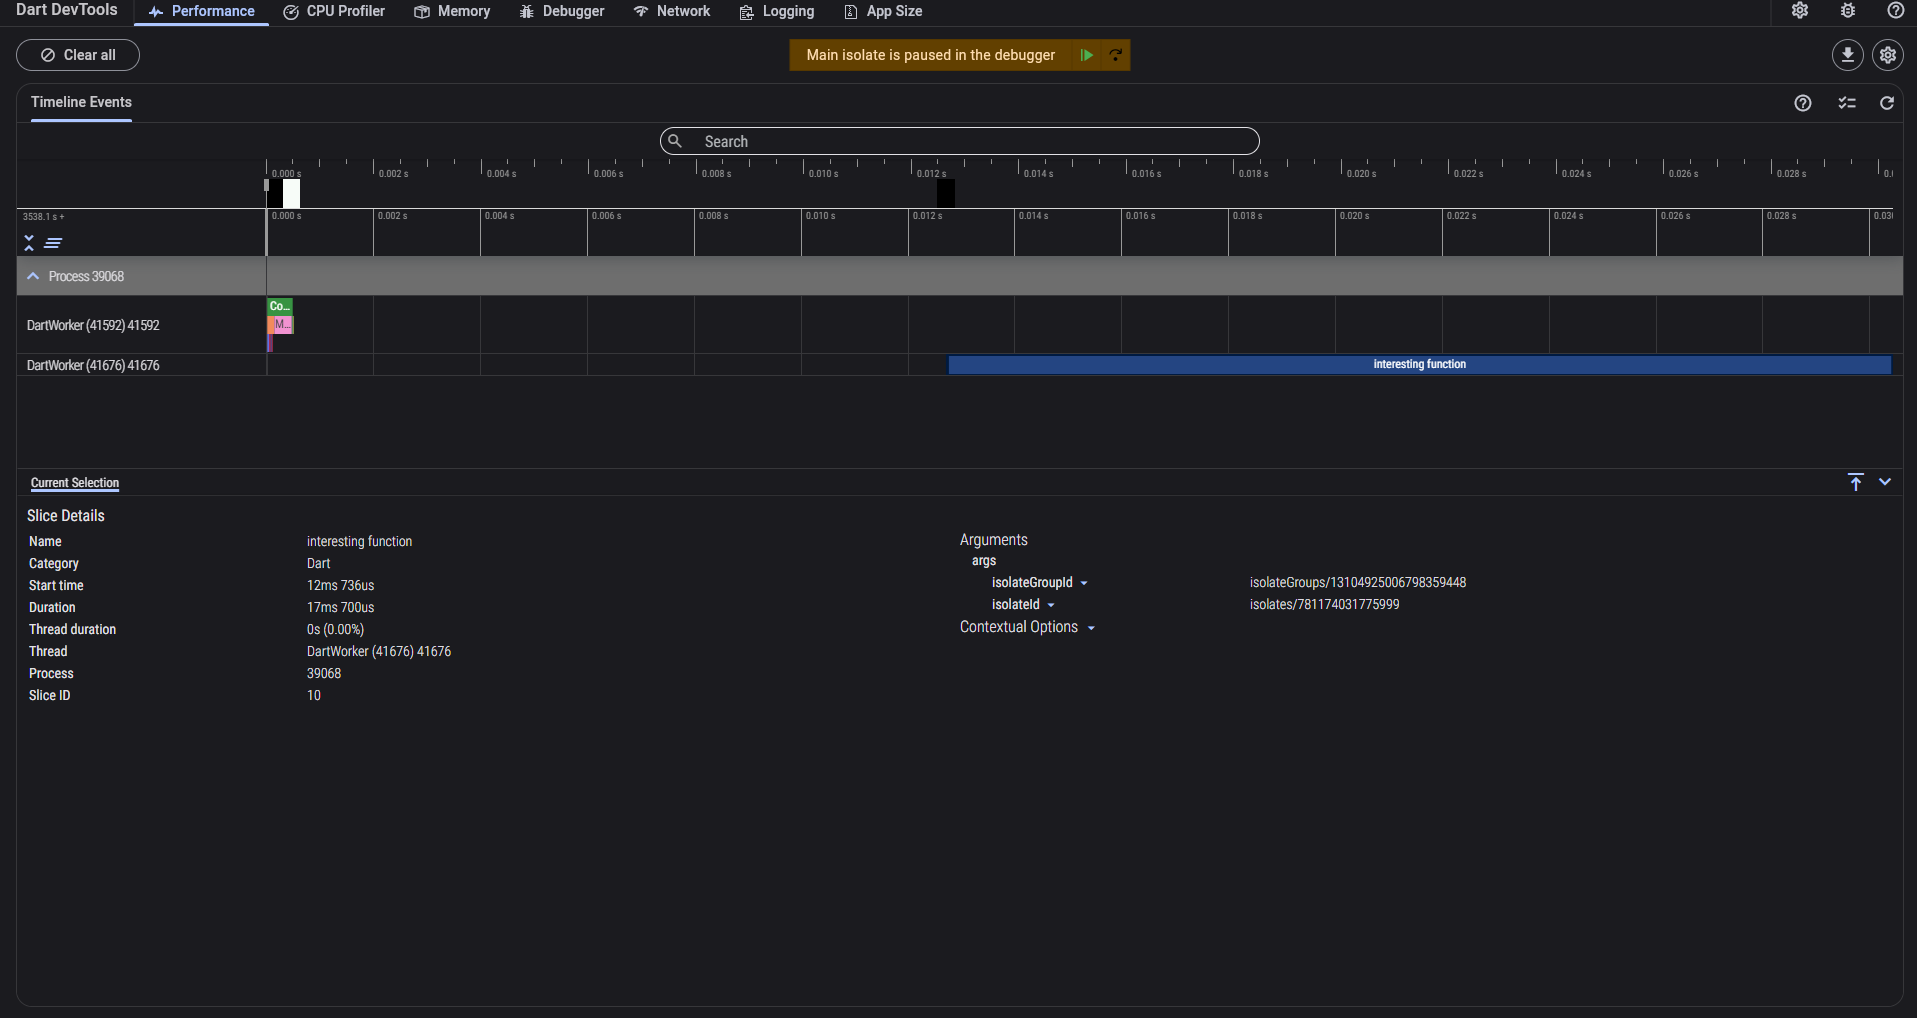The width and height of the screenshot is (1917, 1018).
Task: Open the timeline help question icon
Action: (1803, 103)
